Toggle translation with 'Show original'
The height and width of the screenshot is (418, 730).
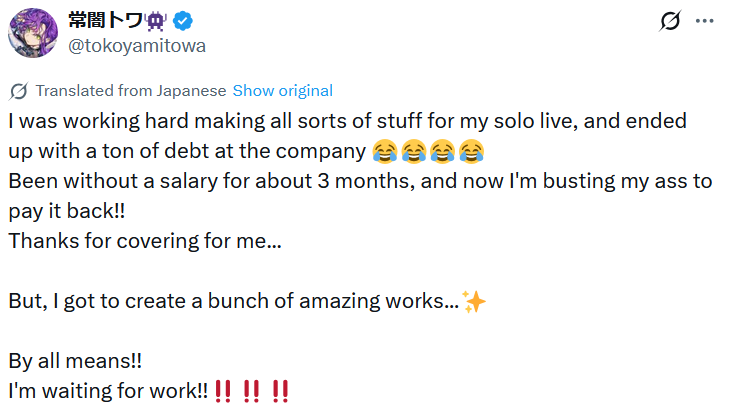click(283, 91)
